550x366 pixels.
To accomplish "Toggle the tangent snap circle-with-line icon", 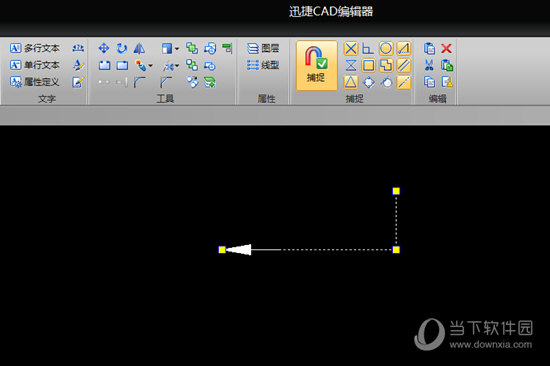I will point(386,82).
